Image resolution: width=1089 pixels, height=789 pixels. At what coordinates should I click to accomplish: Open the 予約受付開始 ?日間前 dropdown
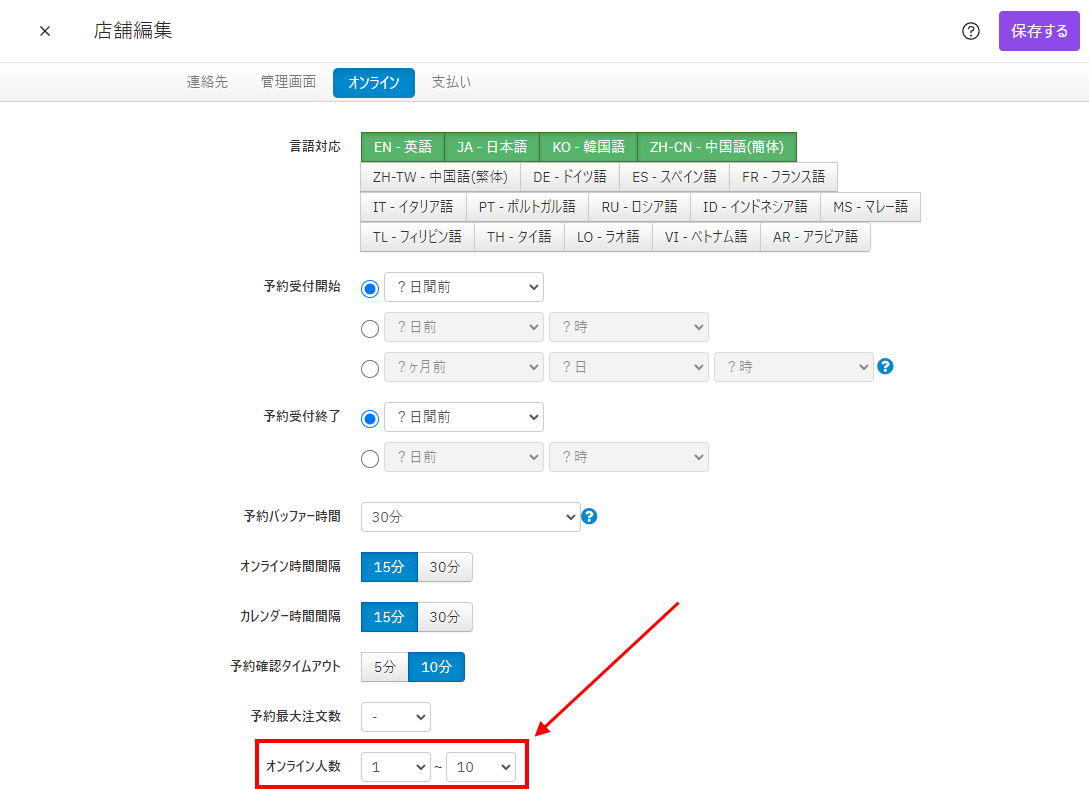point(464,287)
